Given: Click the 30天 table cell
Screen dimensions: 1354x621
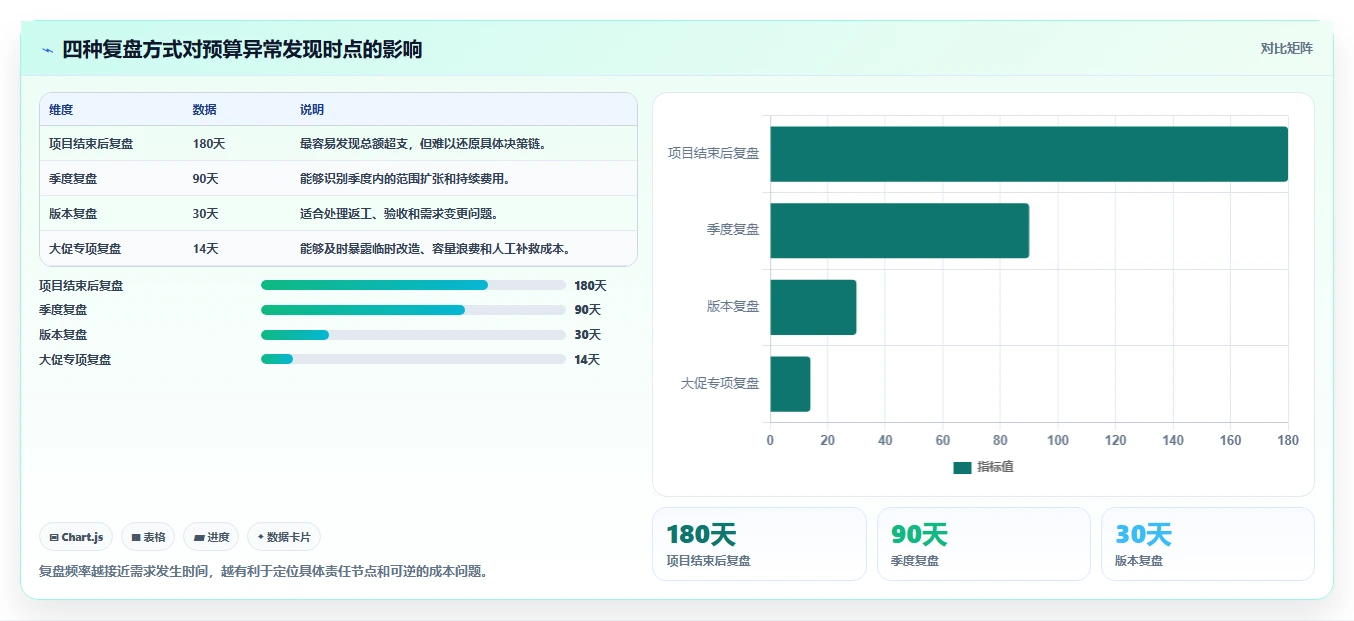Looking at the screenshot, I should pyautogui.click(x=206, y=214).
